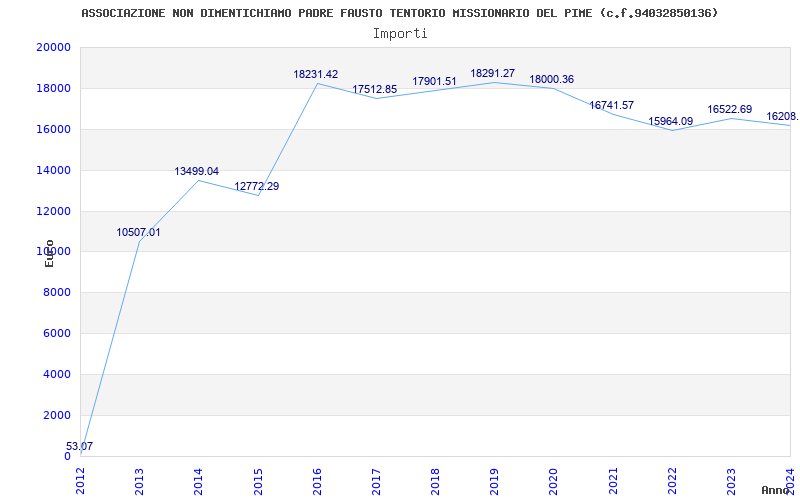Select the 18000.36 label for 2020

pos(552,80)
